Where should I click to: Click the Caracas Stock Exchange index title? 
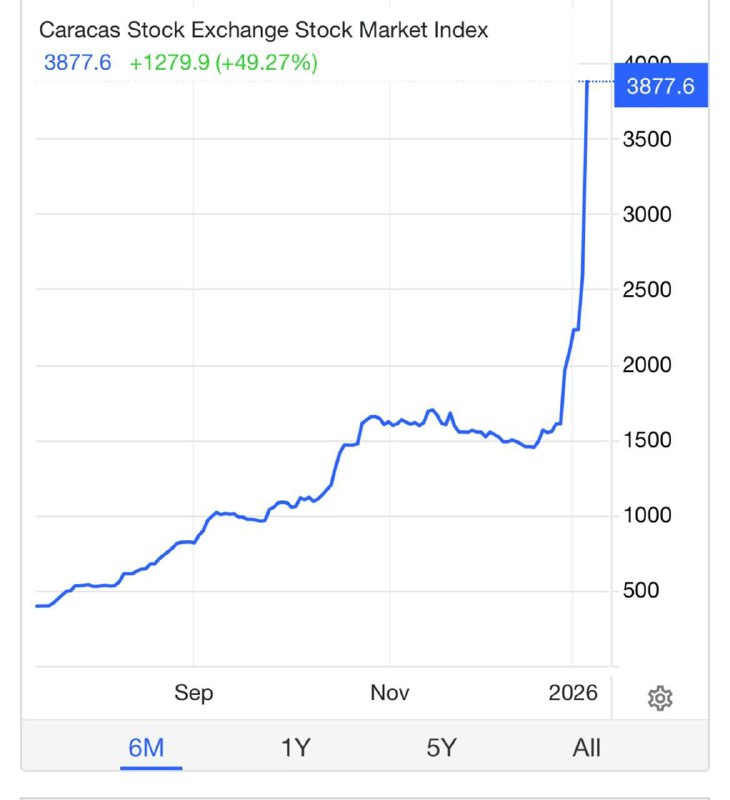click(x=263, y=30)
